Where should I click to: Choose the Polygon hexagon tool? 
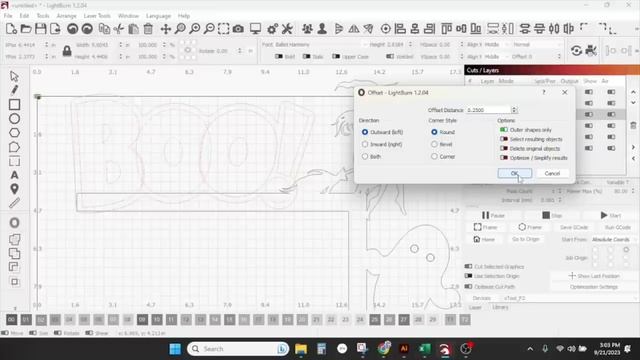tap(14, 133)
